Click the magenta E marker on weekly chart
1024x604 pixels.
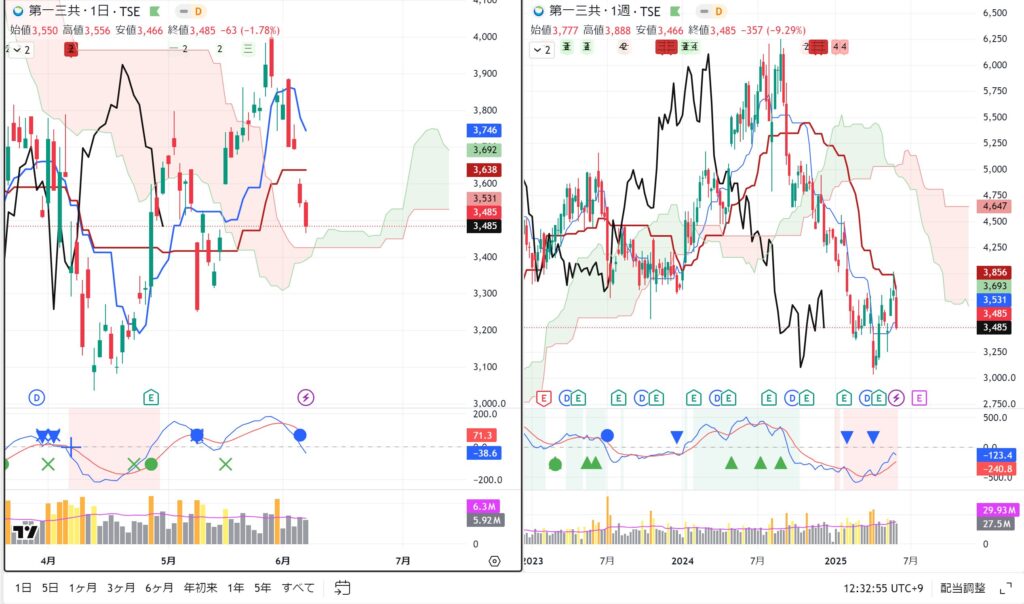coord(919,398)
